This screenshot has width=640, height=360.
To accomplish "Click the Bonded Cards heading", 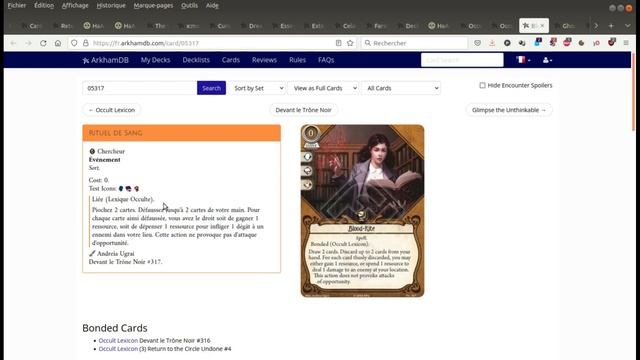I will 115,328.
